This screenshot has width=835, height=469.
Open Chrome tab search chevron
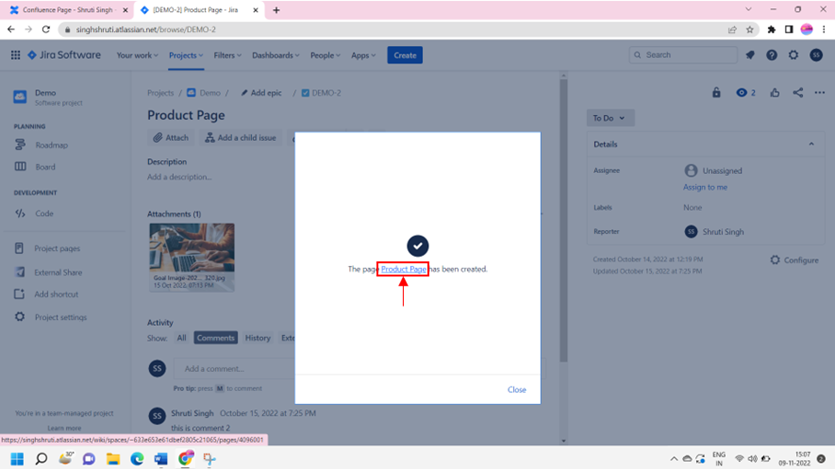tap(748, 10)
